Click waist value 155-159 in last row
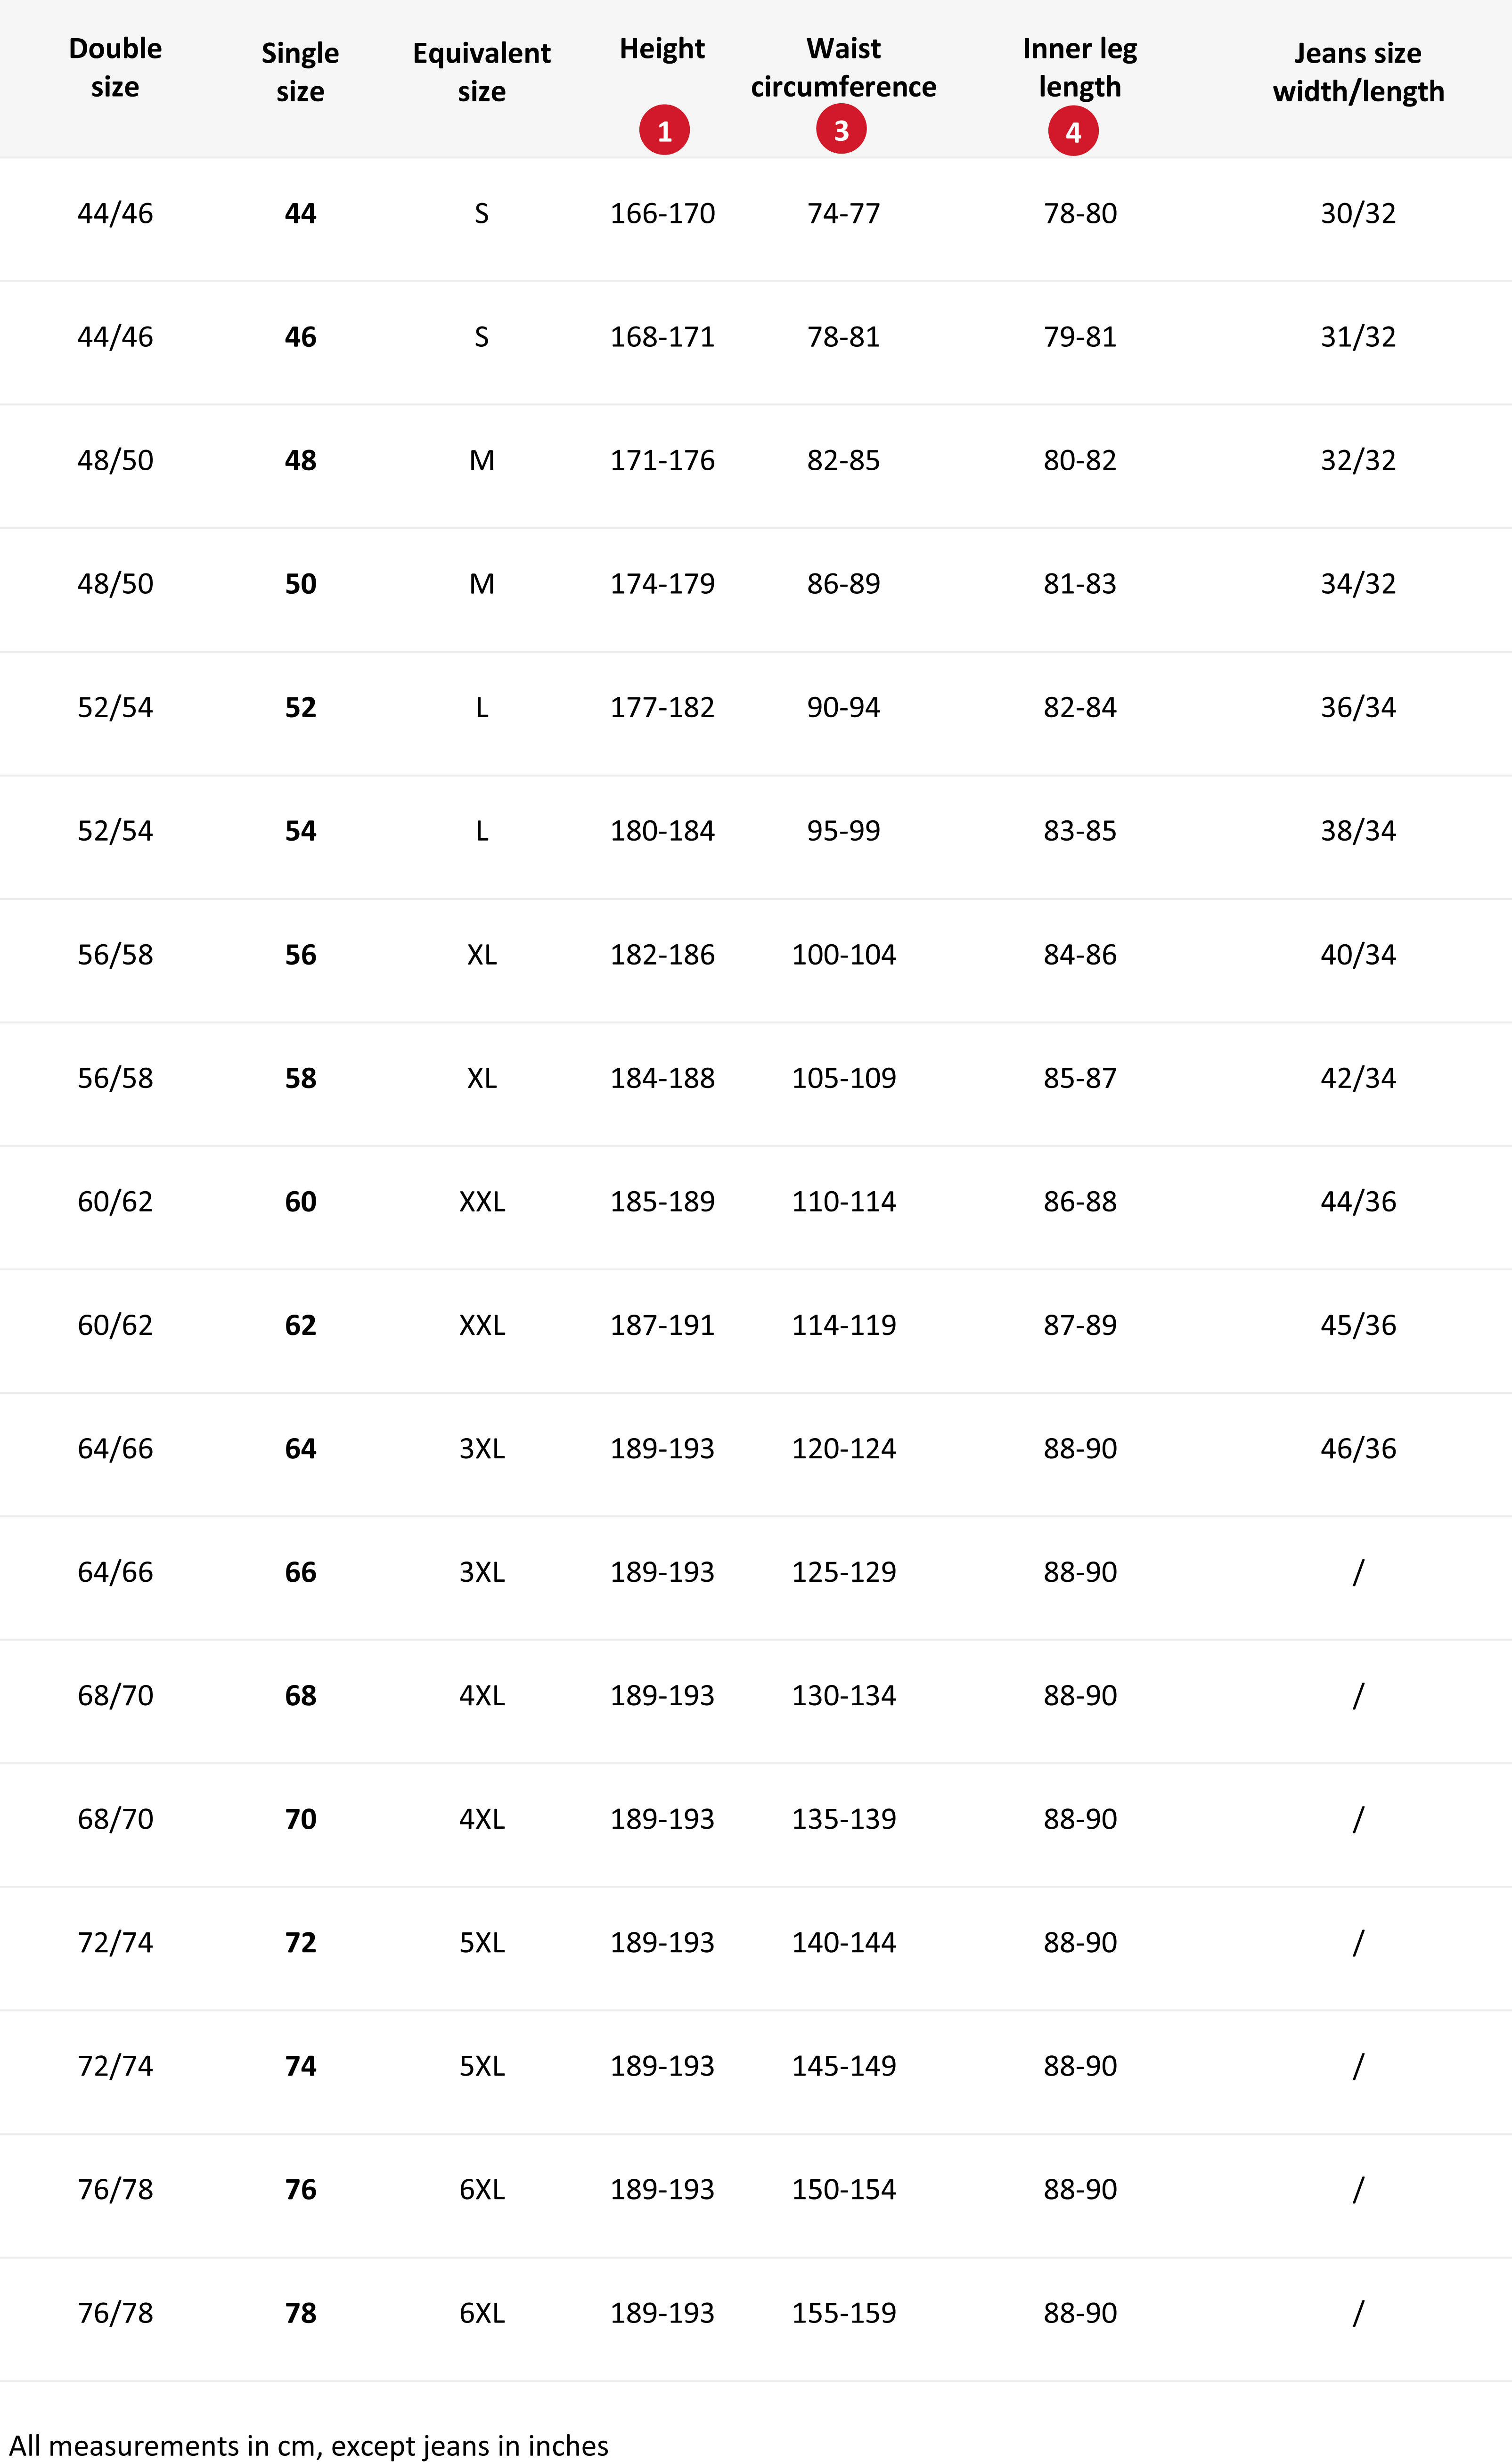 point(844,2313)
